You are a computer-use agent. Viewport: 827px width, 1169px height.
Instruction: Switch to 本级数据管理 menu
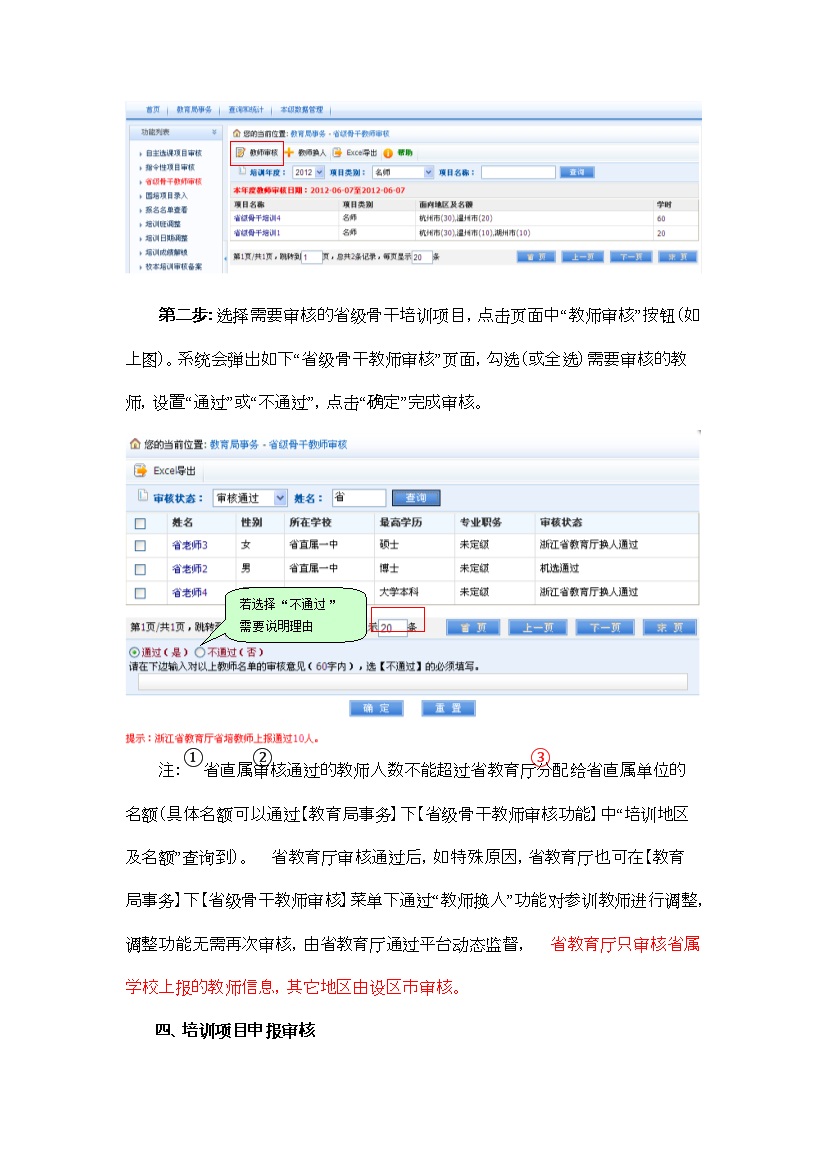(300, 109)
